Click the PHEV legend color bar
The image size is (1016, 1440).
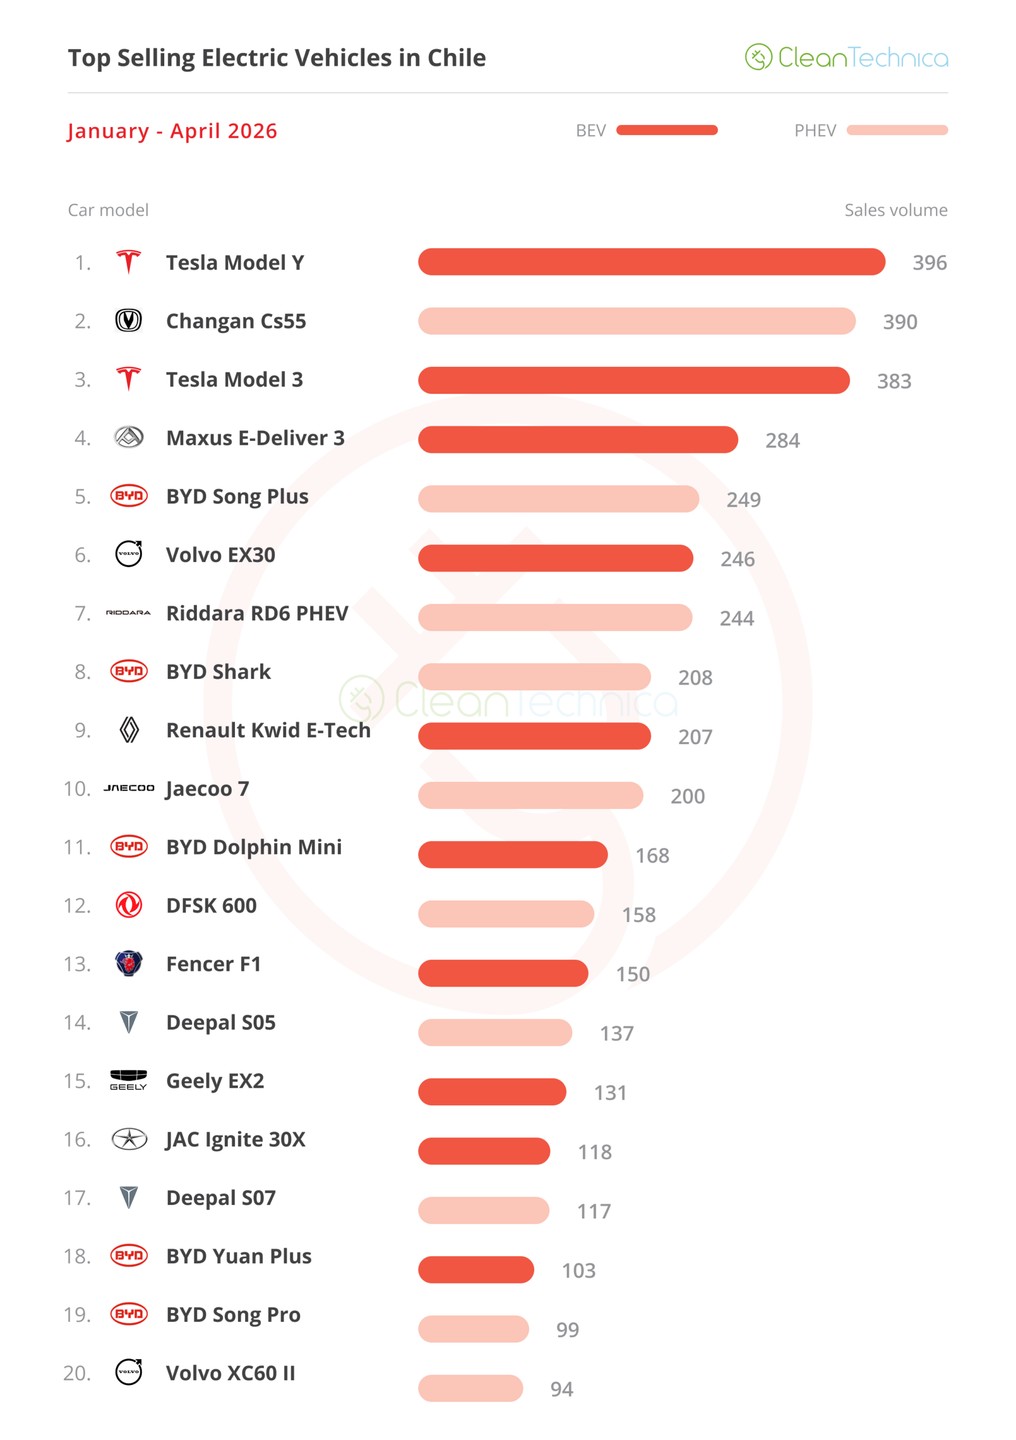click(x=897, y=130)
